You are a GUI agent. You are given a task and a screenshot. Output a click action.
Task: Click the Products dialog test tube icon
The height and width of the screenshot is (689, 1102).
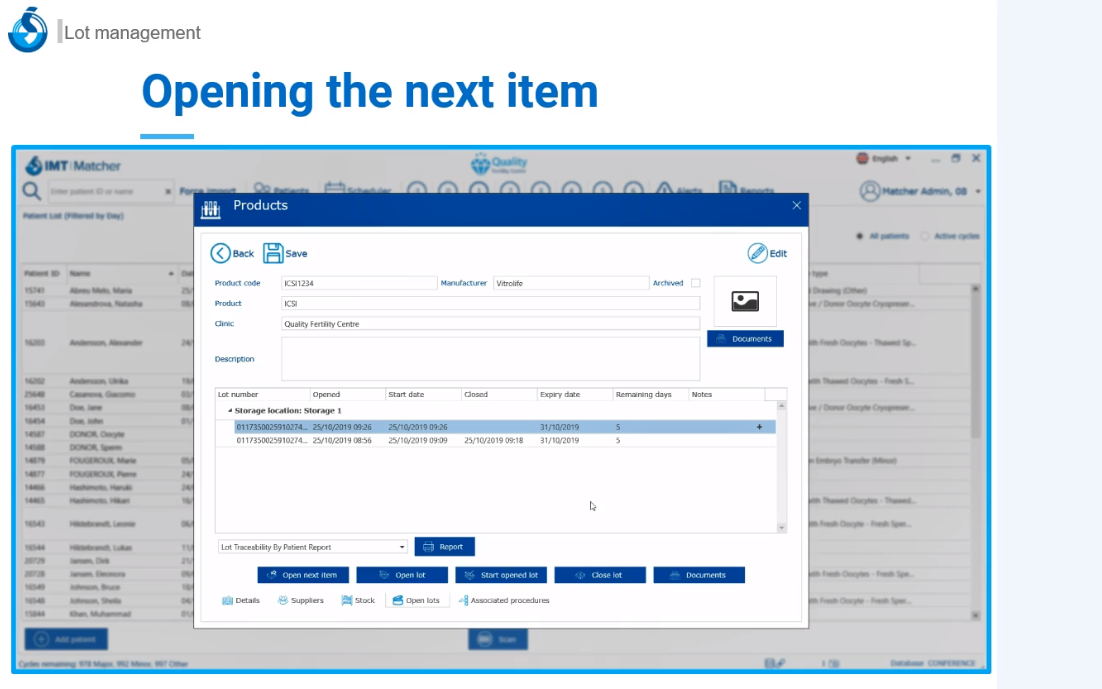[x=210, y=209]
